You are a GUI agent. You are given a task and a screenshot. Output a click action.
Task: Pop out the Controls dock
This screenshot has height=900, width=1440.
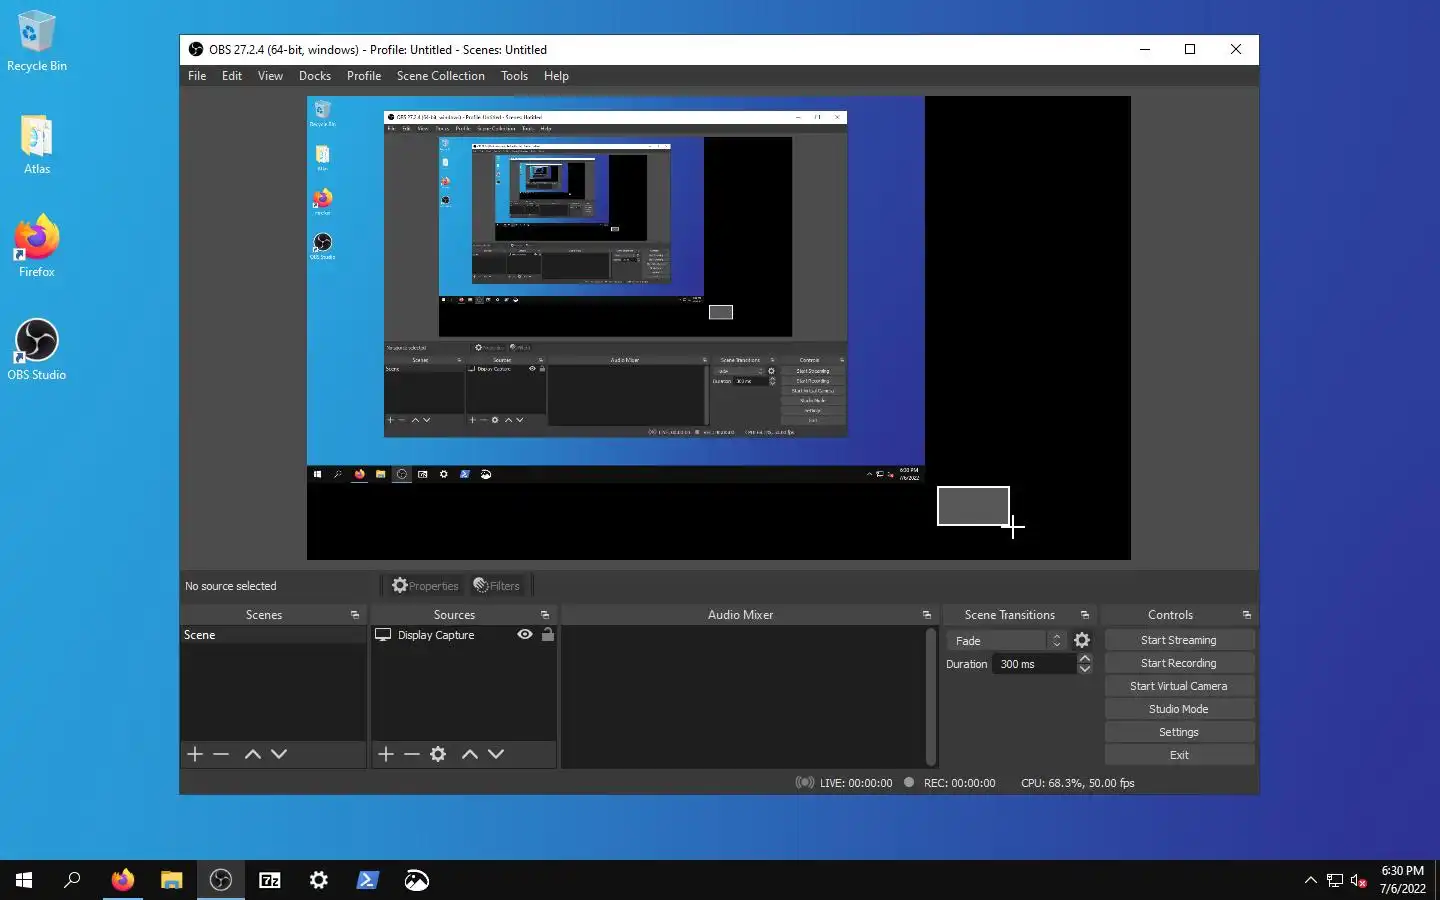pyautogui.click(x=1247, y=615)
